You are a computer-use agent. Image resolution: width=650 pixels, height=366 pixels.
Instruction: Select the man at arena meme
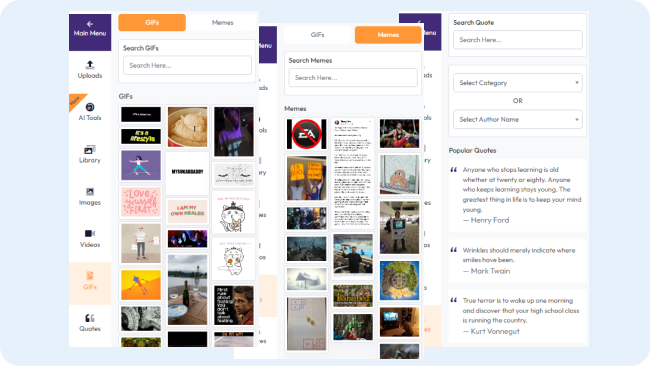coord(353,255)
